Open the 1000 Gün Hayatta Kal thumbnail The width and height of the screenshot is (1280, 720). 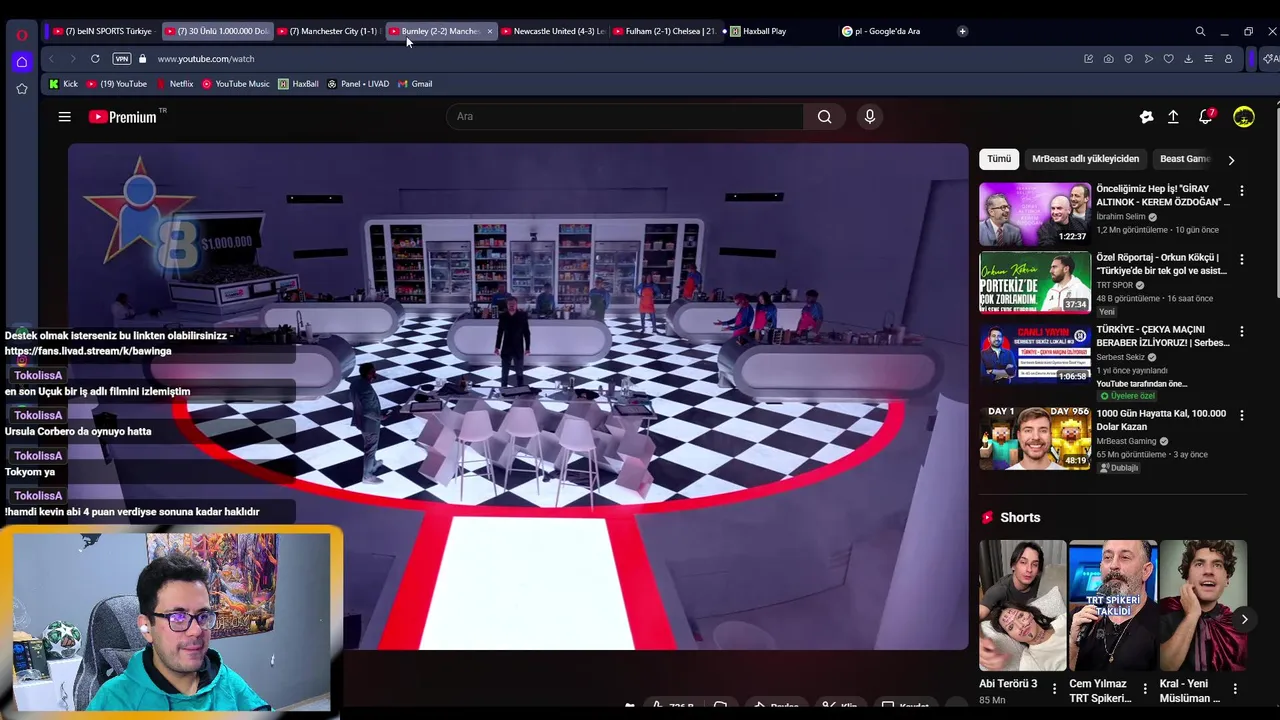pyautogui.click(x=1035, y=438)
